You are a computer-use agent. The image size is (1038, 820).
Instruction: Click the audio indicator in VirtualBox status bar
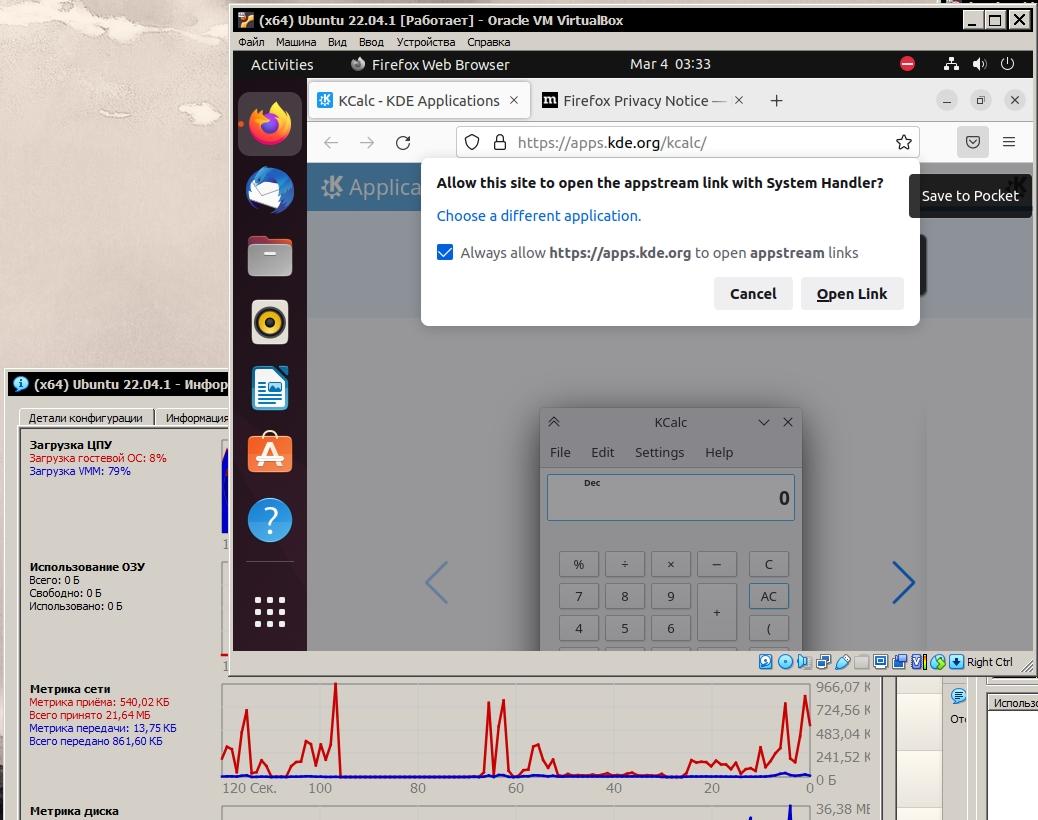point(804,662)
